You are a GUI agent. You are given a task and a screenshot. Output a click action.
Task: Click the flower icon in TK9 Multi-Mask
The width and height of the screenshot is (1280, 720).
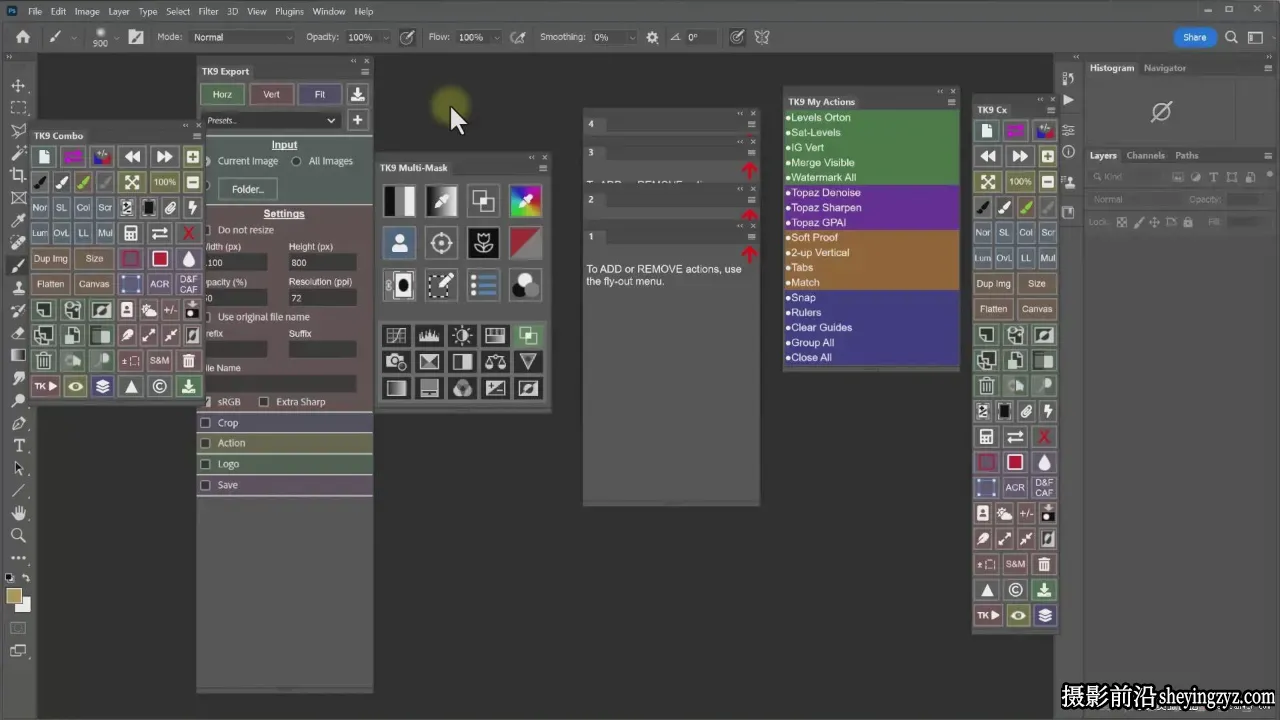click(x=483, y=242)
